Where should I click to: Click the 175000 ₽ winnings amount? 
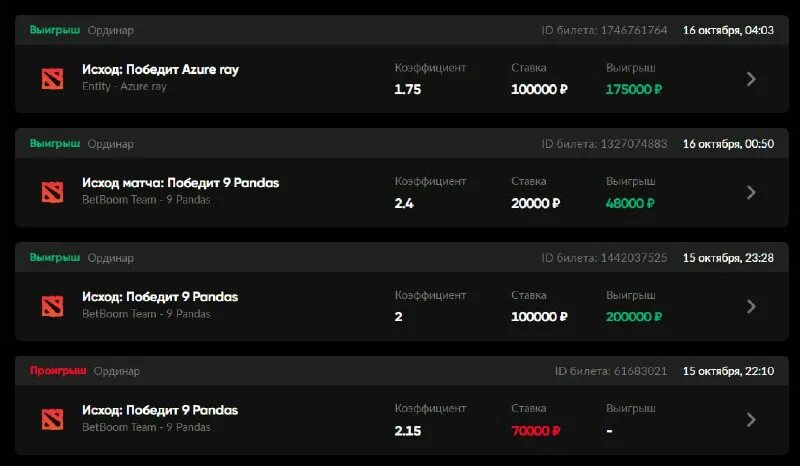point(634,89)
